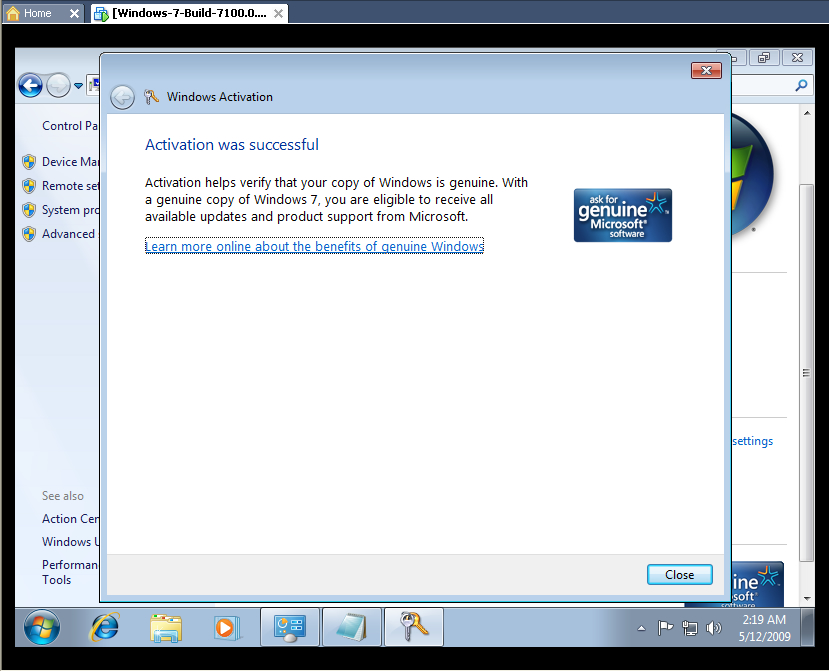829x671 pixels.
Task: Click the house icon on the Home tab
Action: point(13,13)
